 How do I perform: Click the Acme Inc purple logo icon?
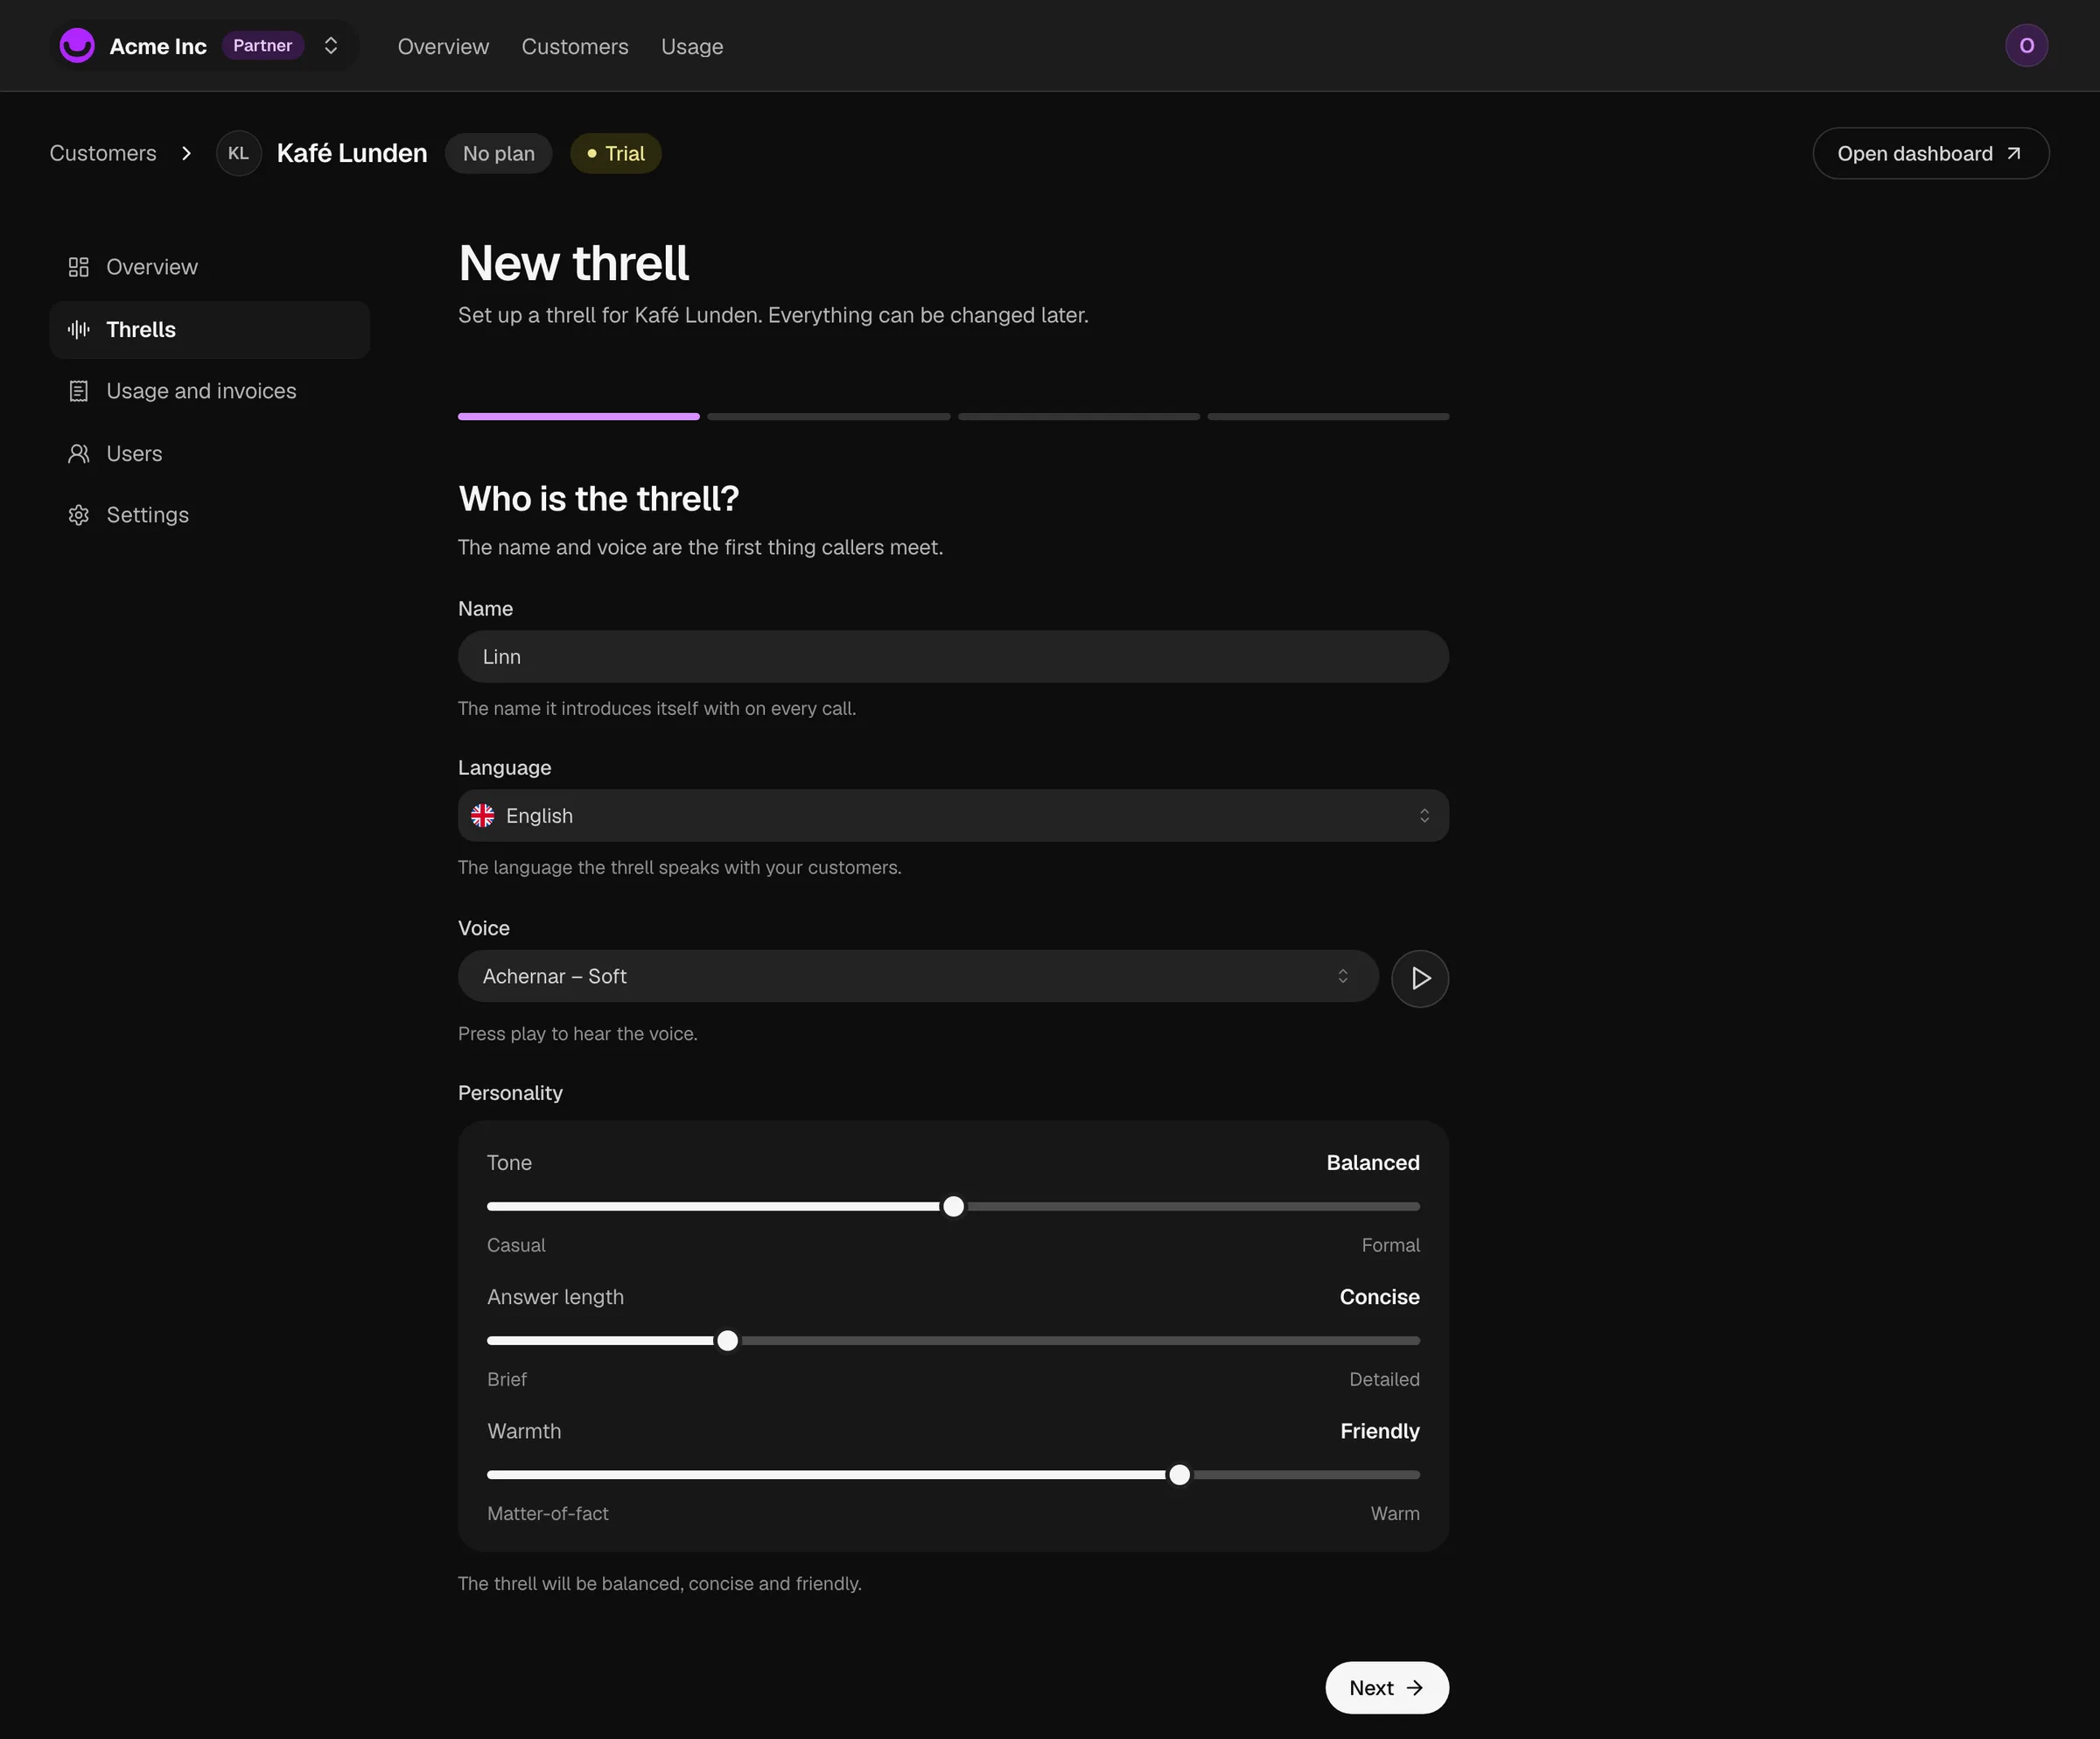point(77,45)
